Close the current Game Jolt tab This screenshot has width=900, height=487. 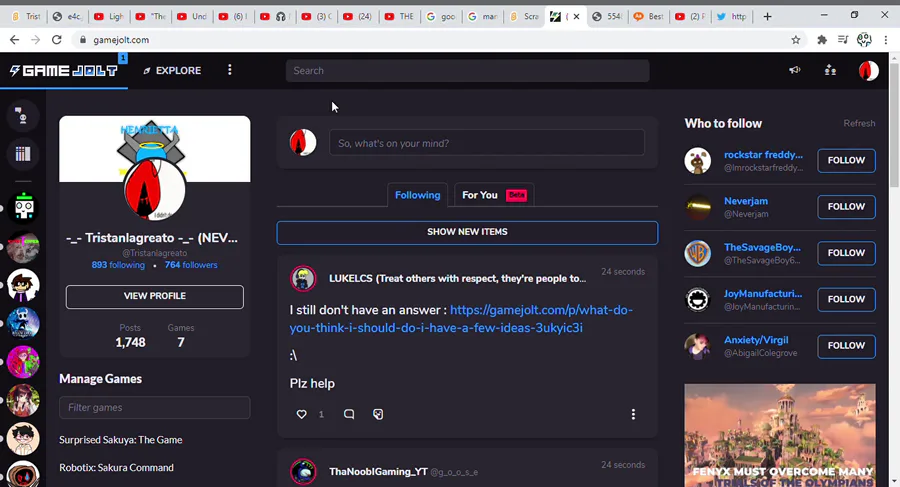(576, 17)
